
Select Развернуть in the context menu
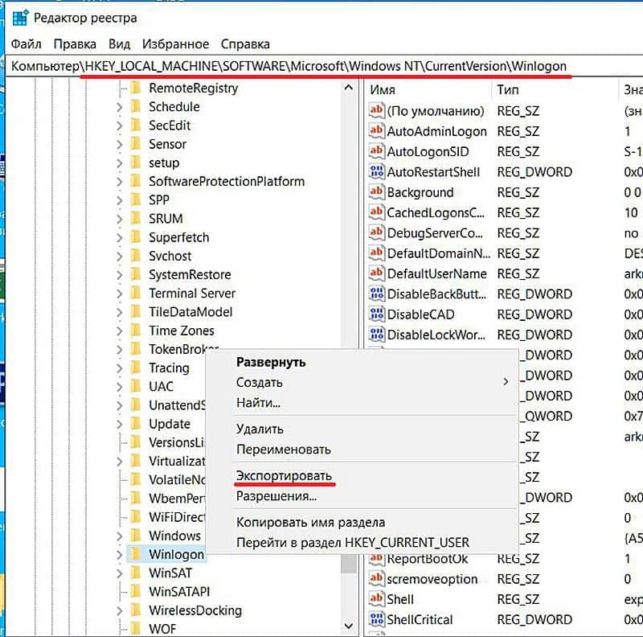[x=271, y=362]
